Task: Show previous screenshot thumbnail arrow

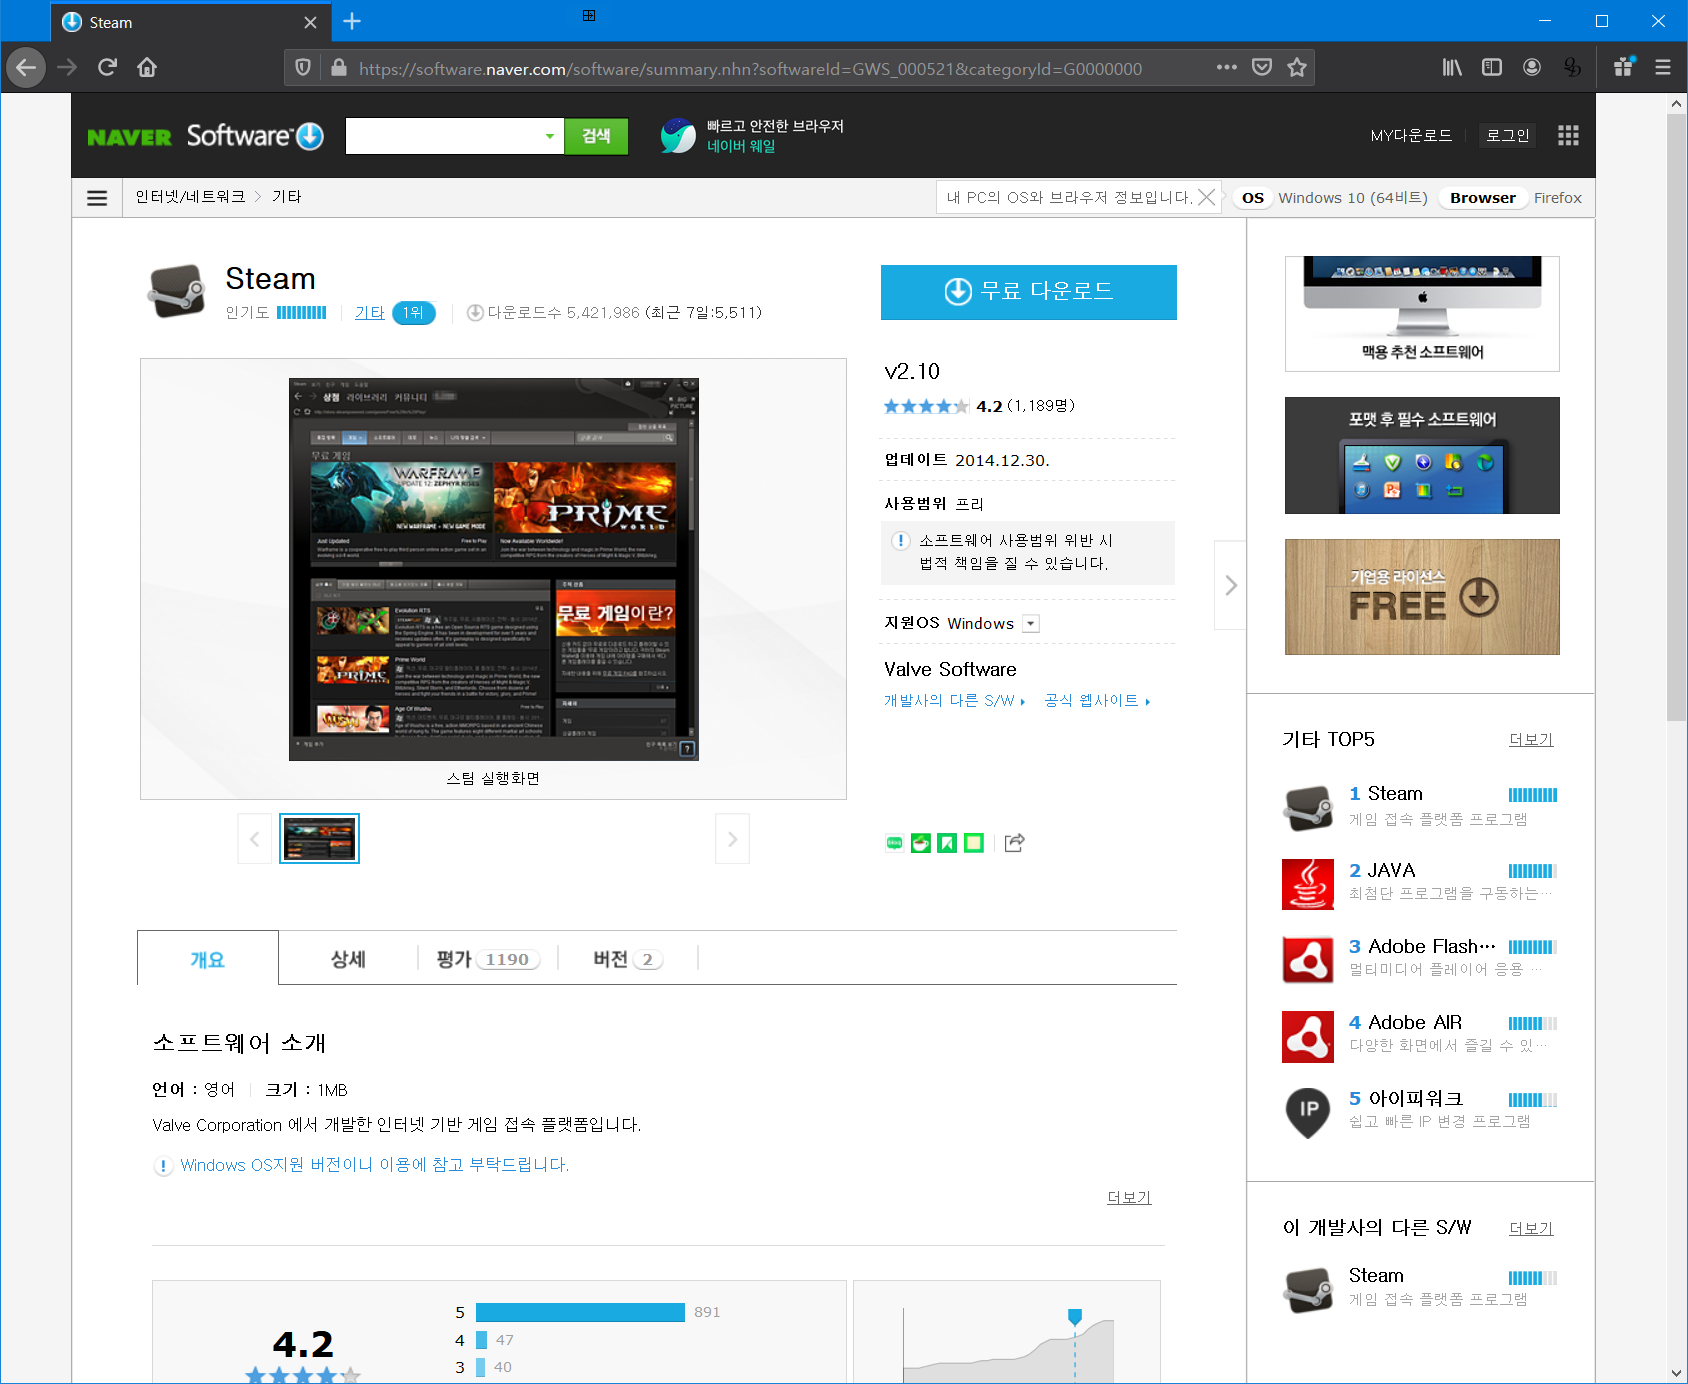Action: click(254, 839)
